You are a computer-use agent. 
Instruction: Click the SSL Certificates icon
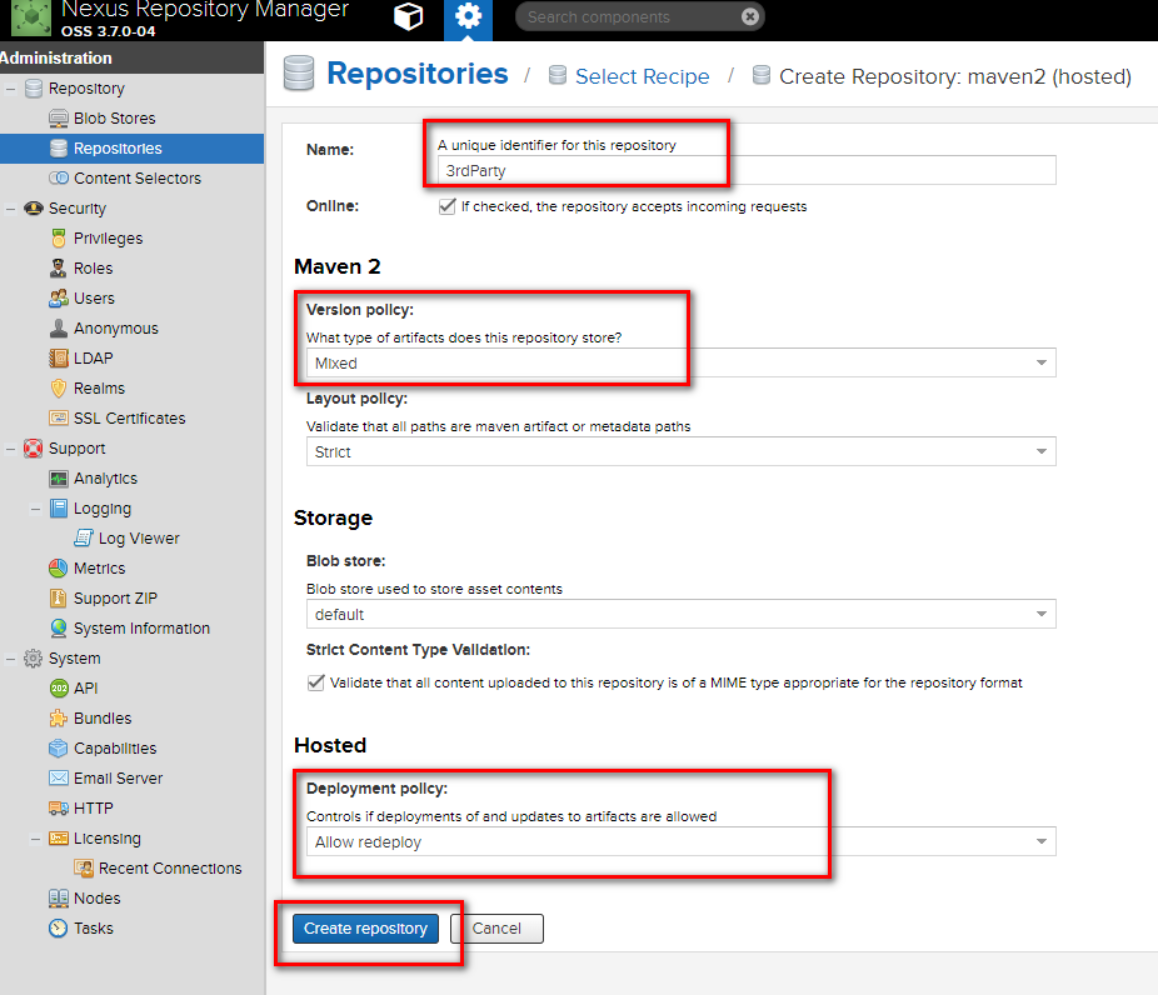(58, 418)
